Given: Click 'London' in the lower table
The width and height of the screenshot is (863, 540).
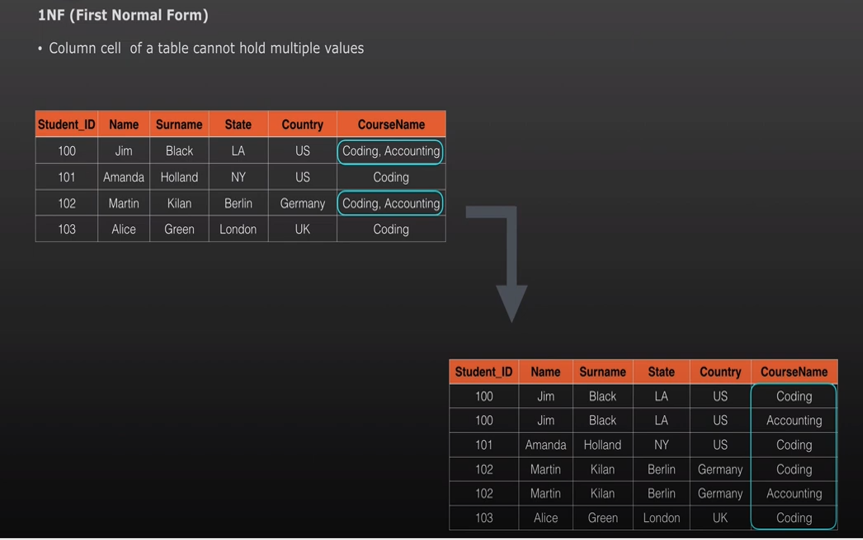Looking at the screenshot, I should [x=661, y=518].
